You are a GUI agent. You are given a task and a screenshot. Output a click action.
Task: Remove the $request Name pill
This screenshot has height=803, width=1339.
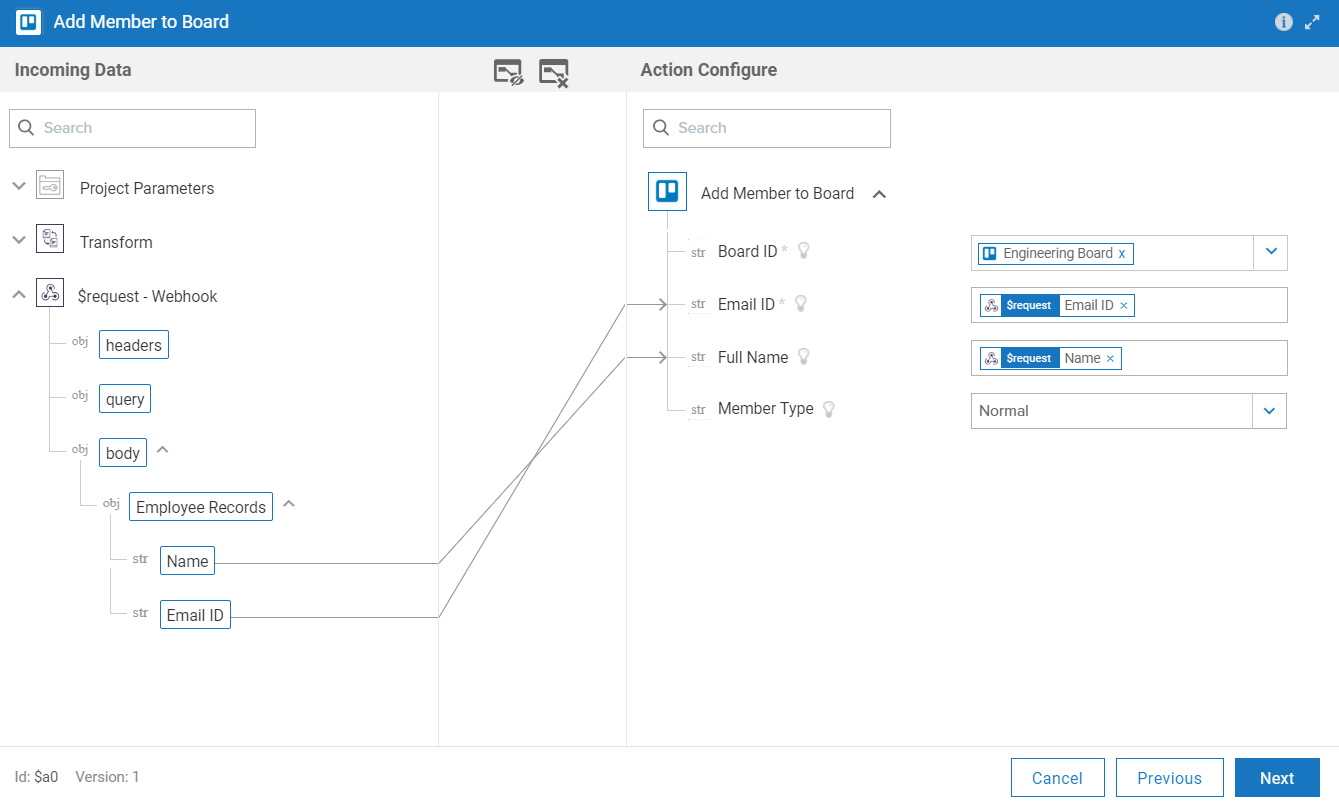(1110, 359)
